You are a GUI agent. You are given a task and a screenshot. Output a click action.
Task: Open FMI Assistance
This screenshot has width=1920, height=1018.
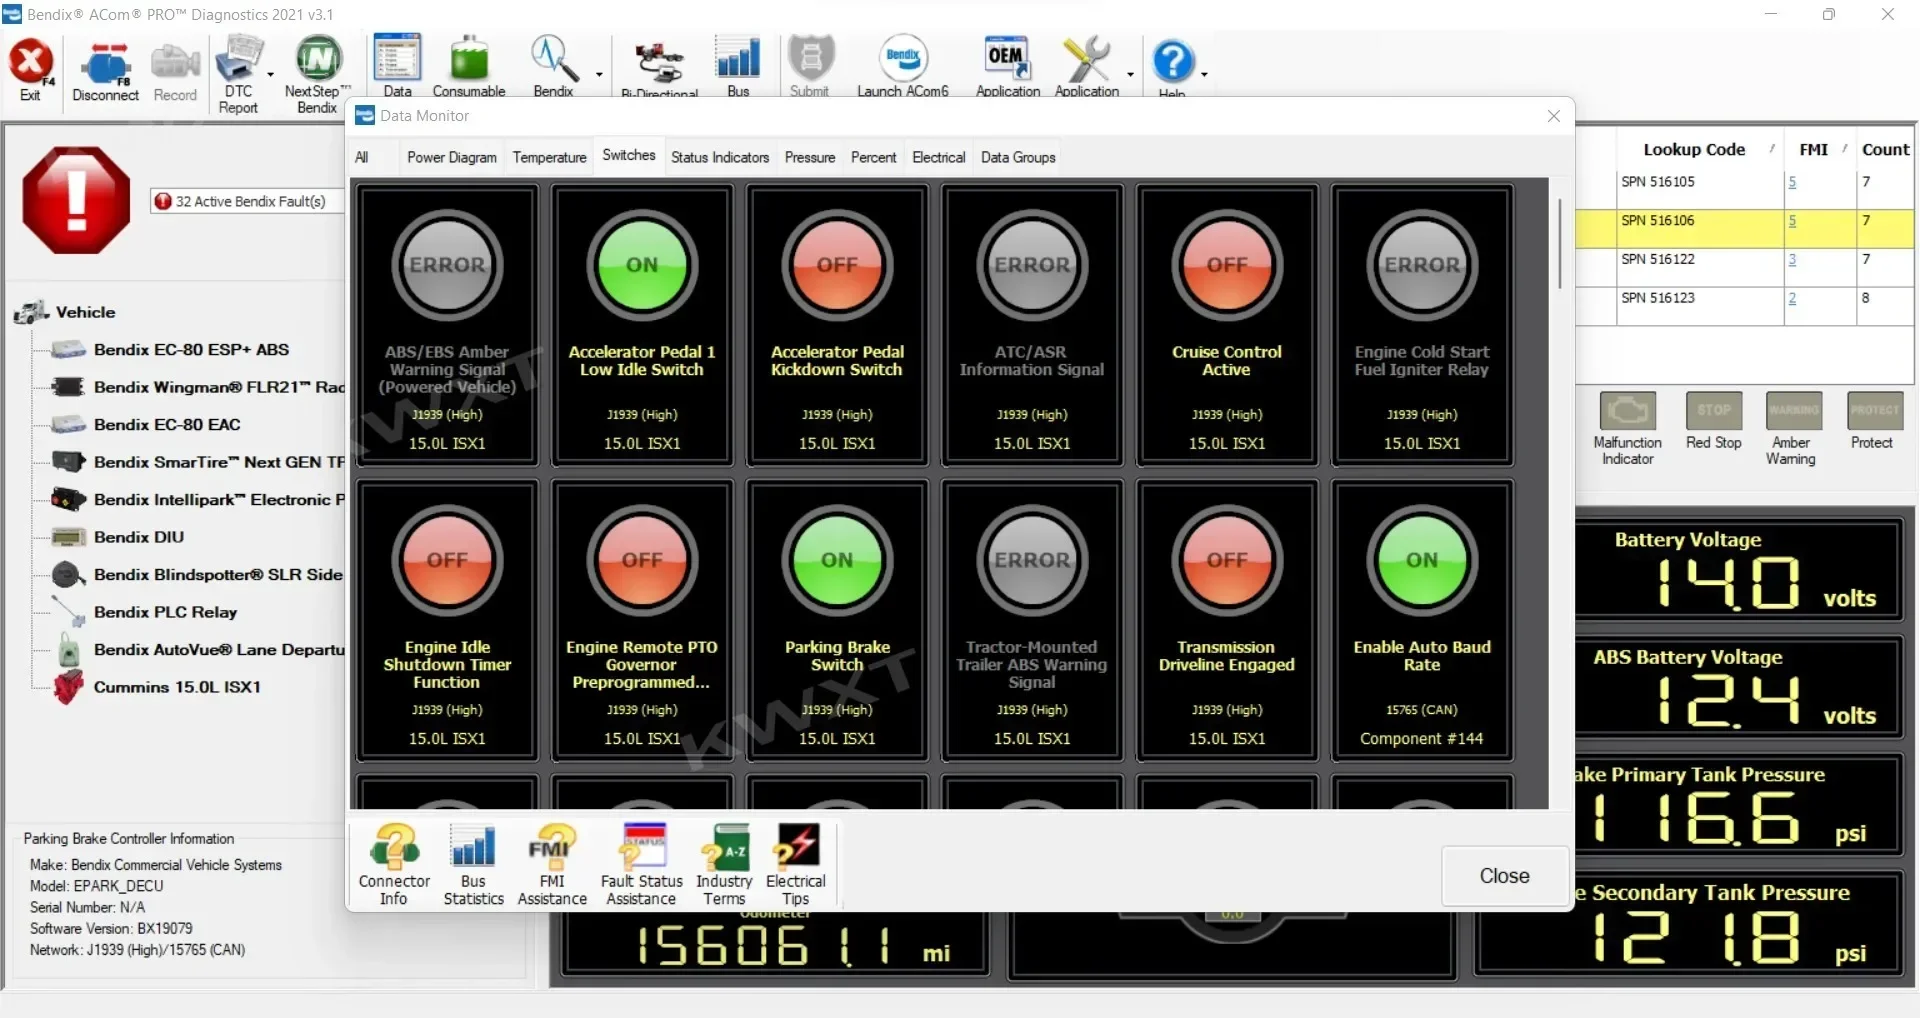[x=552, y=864]
